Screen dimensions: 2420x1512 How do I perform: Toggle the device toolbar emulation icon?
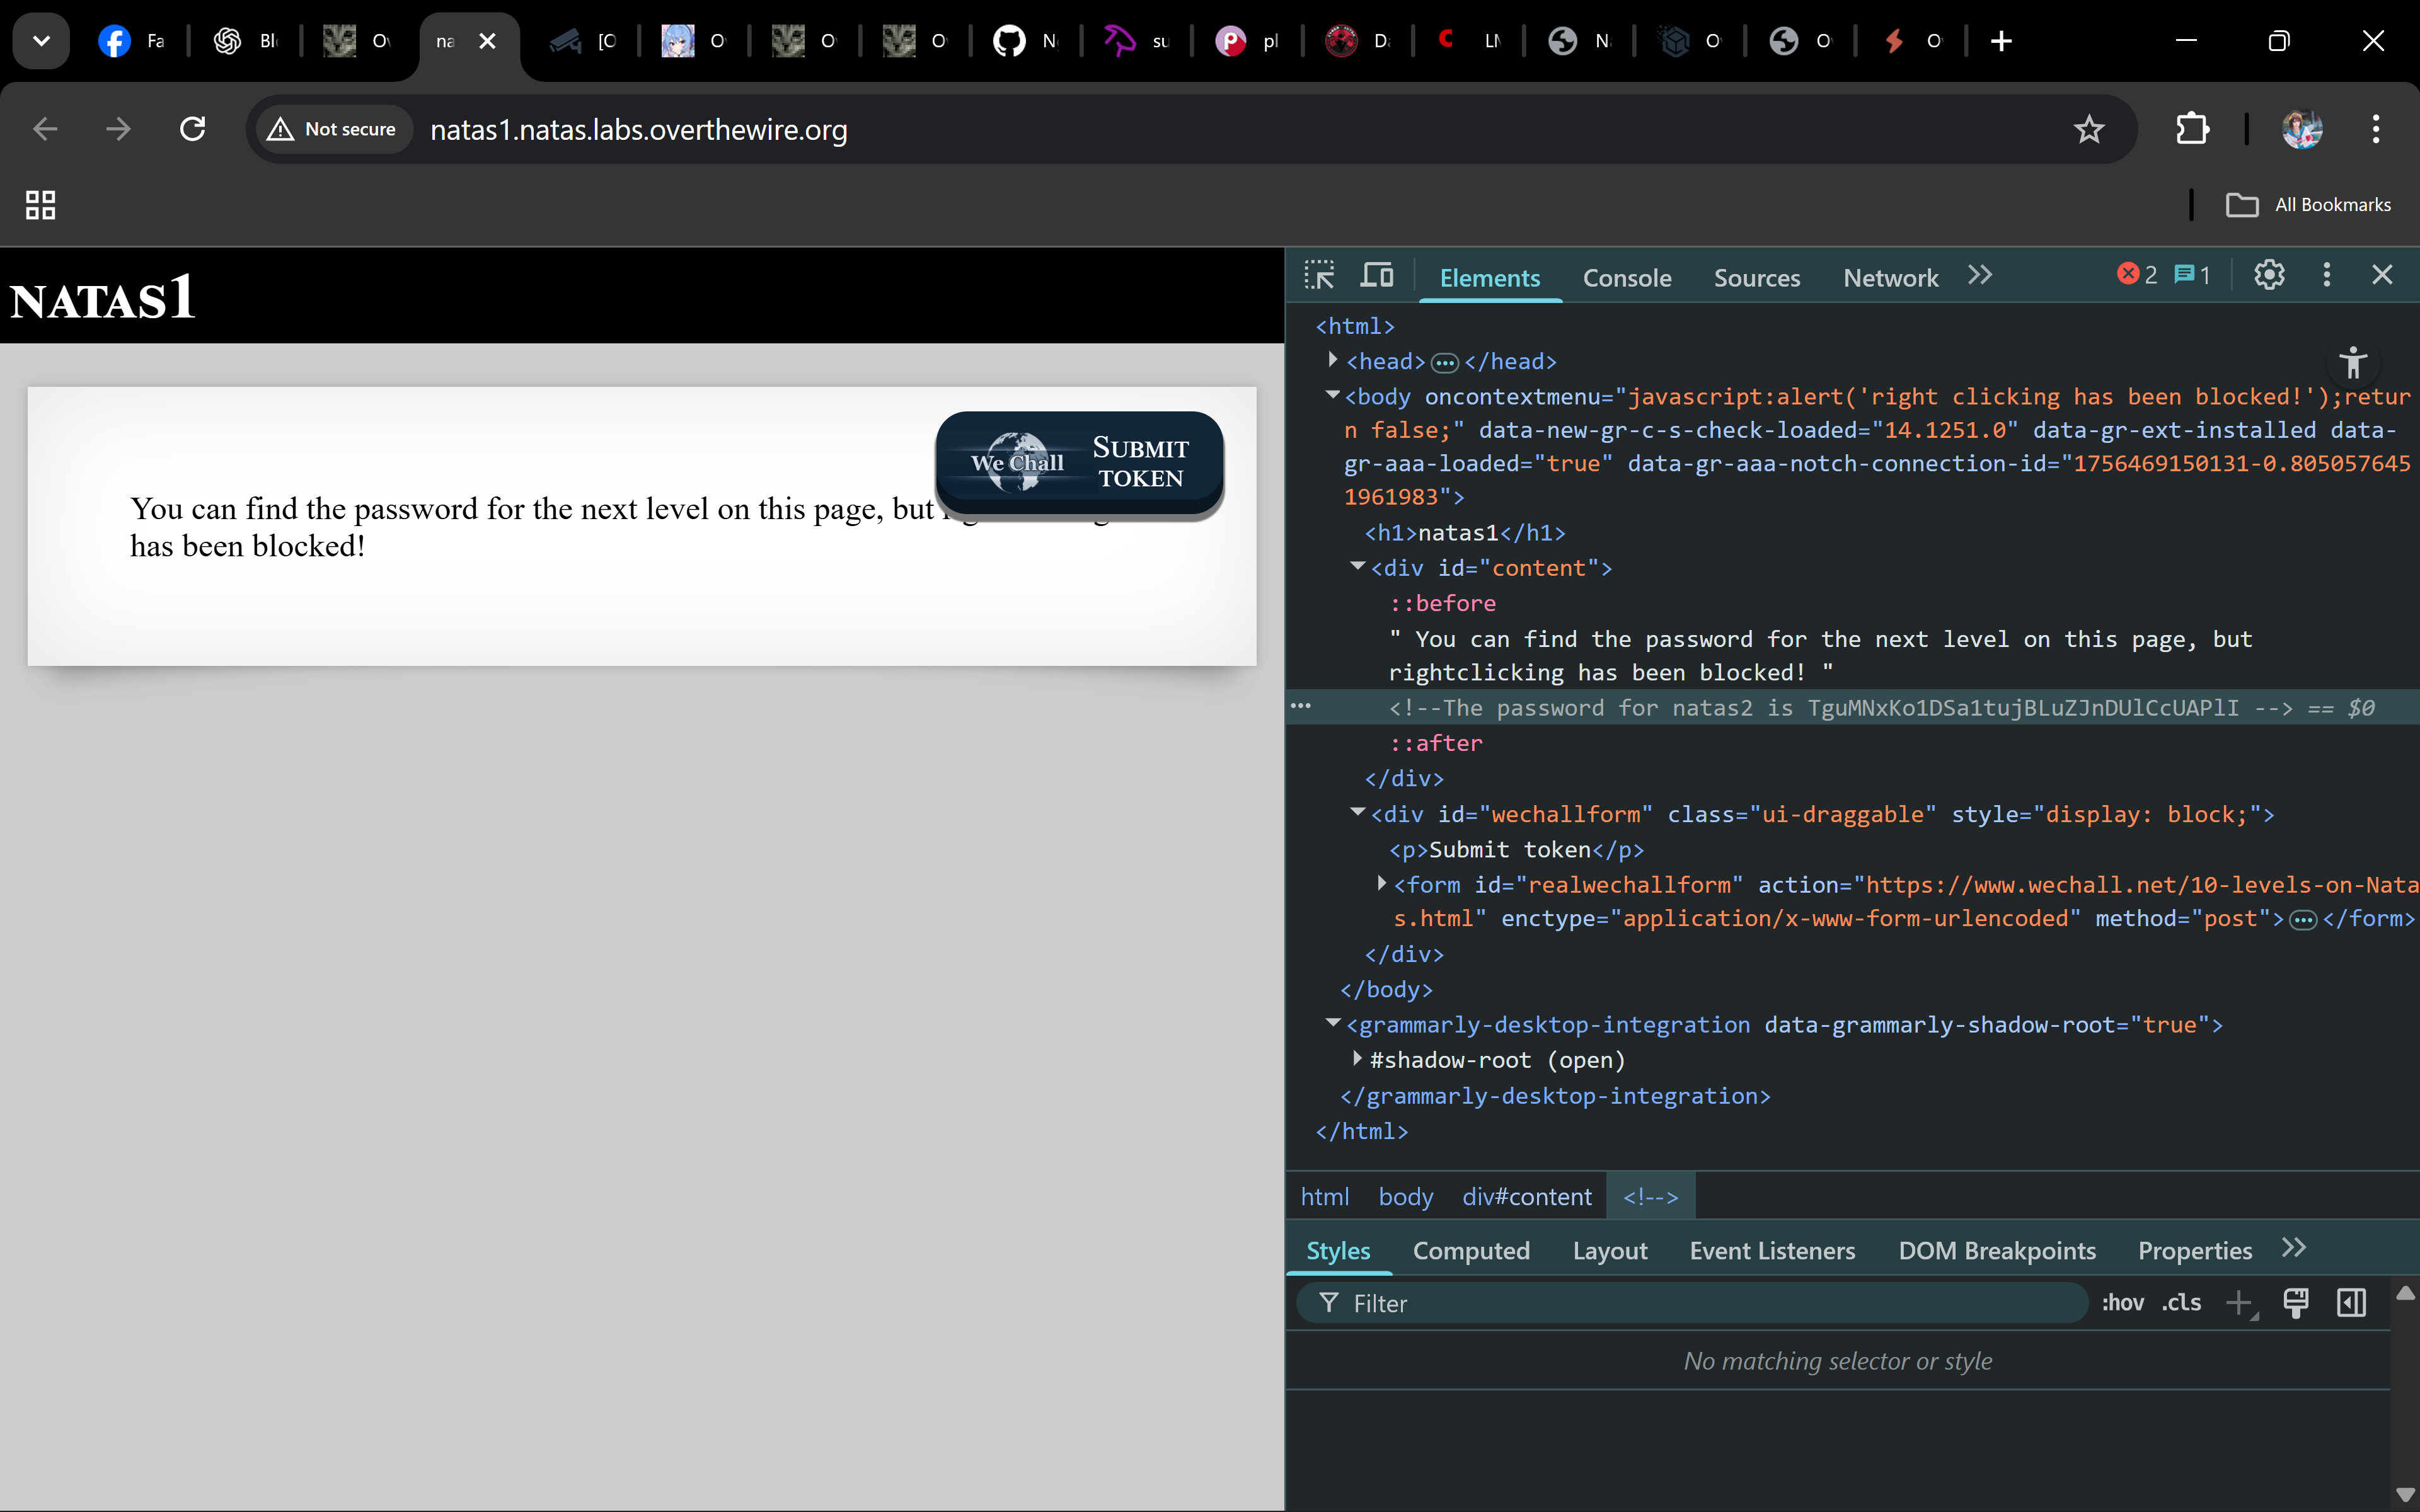(x=1377, y=275)
